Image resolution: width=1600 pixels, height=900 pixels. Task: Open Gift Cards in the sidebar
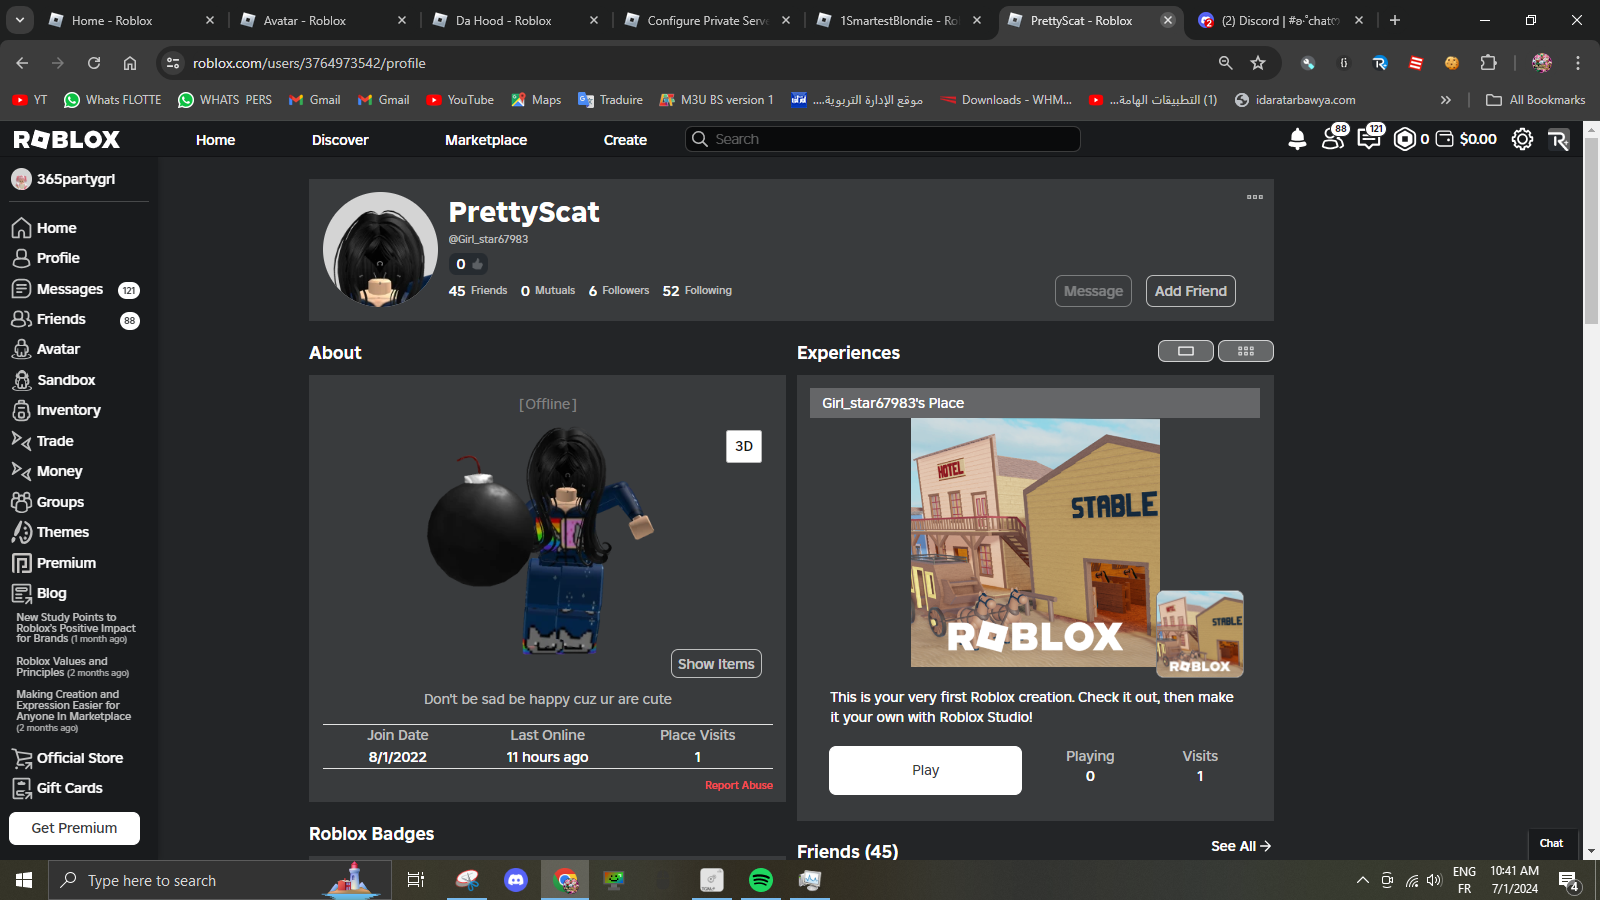pyautogui.click(x=57, y=788)
